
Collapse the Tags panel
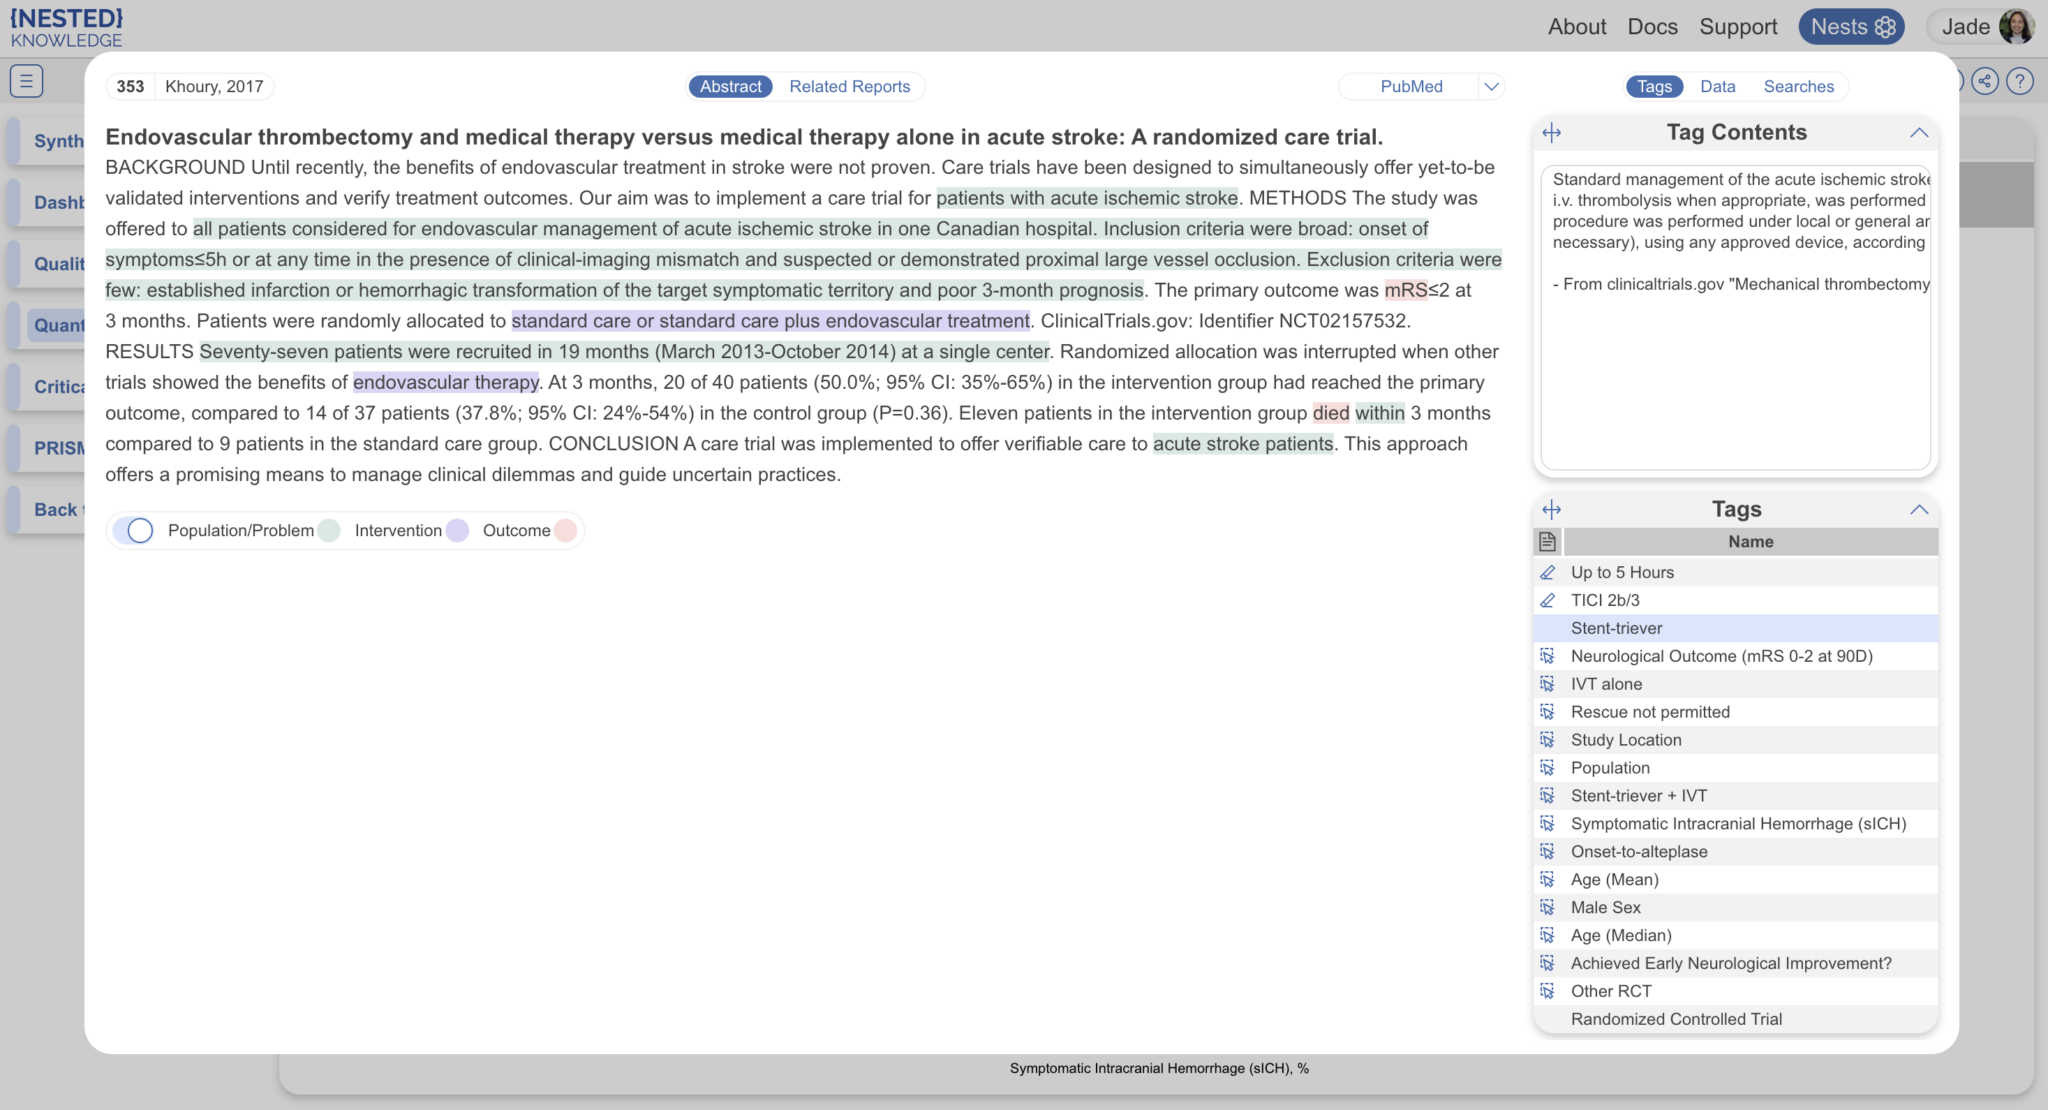[x=1919, y=509]
